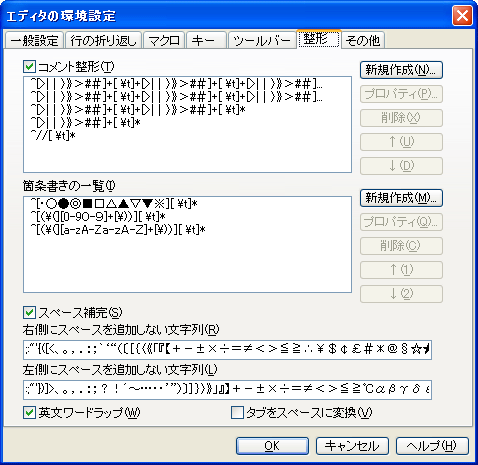The height and width of the screenshot is (465, 478).
Task: Click the 右側にスペースを追加しない文字列(R) field
Action: (x=227, y=350)
